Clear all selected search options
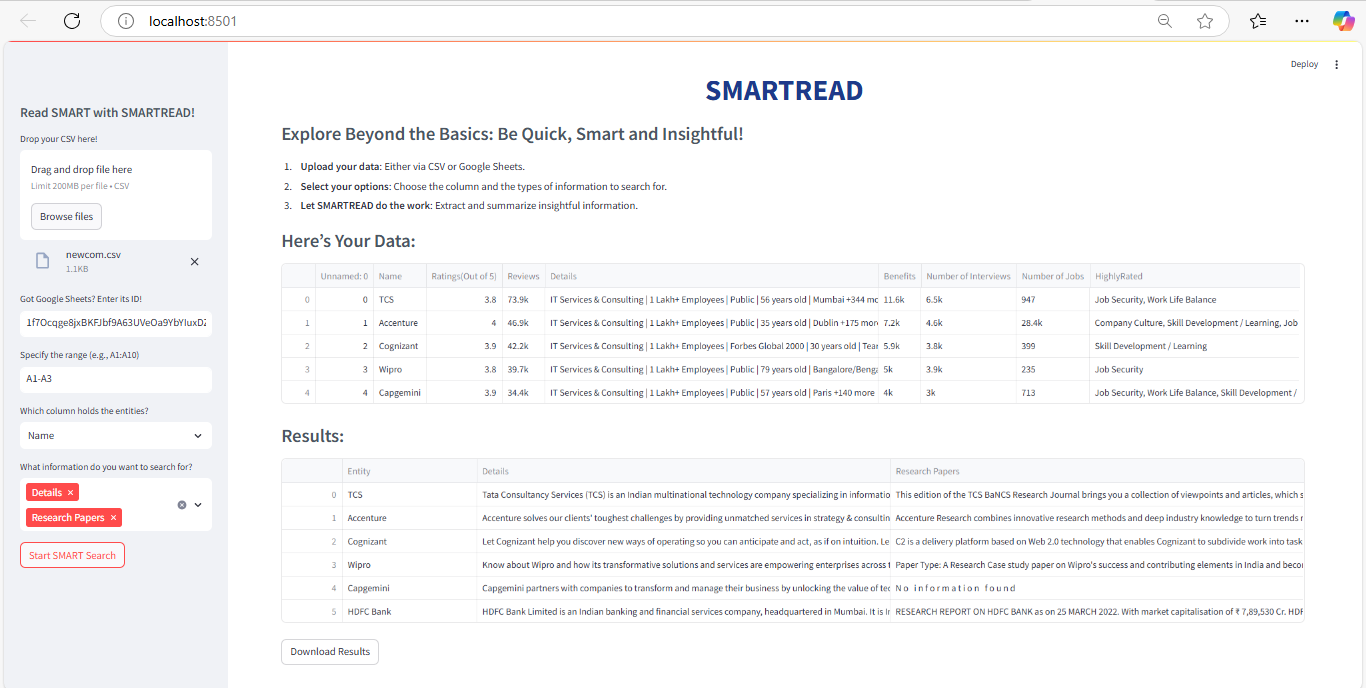This screenshot has width=1366, height=688. (181, 504)
